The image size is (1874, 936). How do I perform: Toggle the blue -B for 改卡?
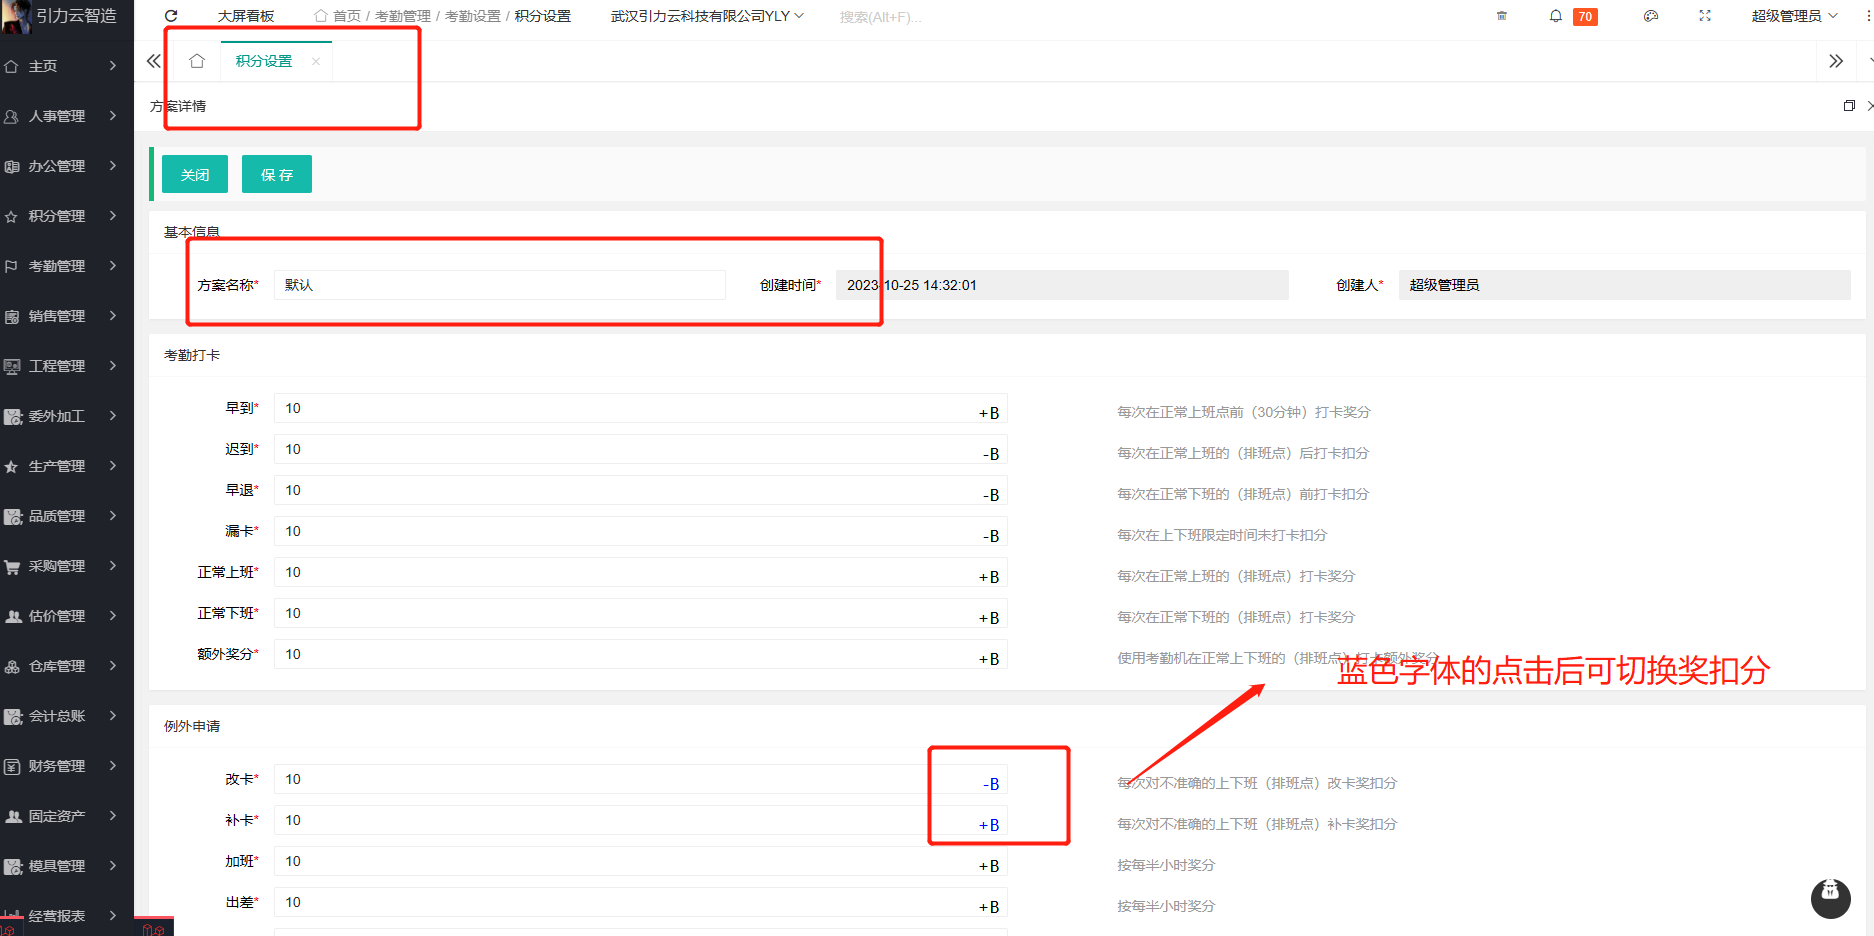point(990,784)
